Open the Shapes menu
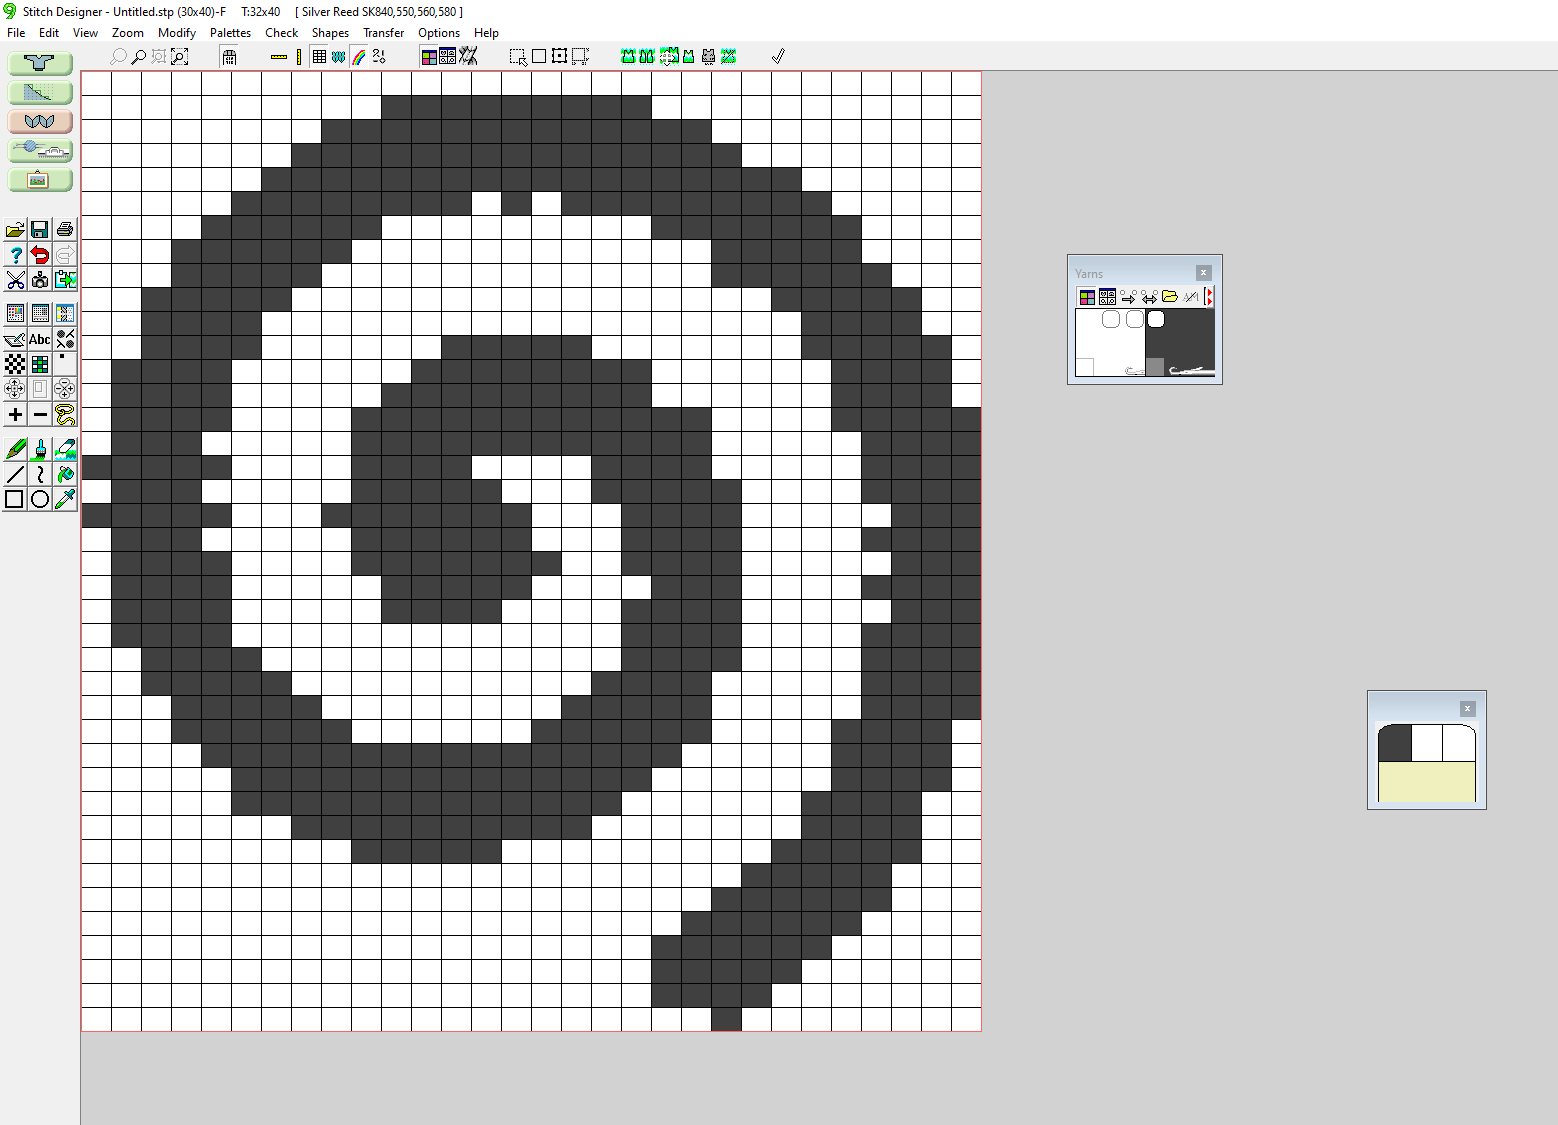1558x1125 pixels. point(330,33)
